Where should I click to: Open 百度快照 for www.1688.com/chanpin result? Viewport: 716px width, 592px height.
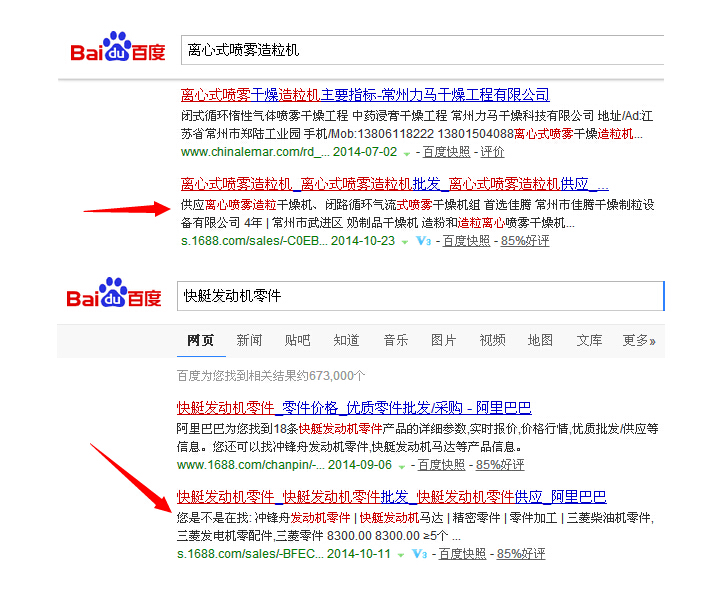click(442, 465)
